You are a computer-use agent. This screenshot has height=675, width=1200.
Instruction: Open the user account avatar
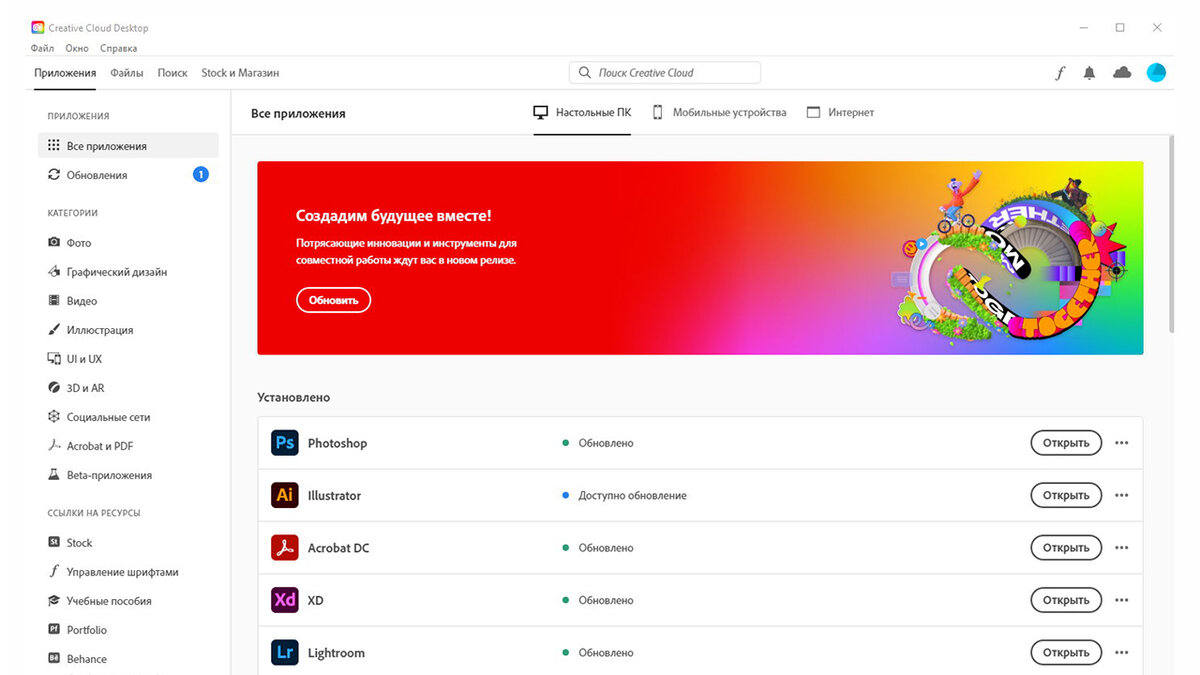click(x=1156, y=72)
